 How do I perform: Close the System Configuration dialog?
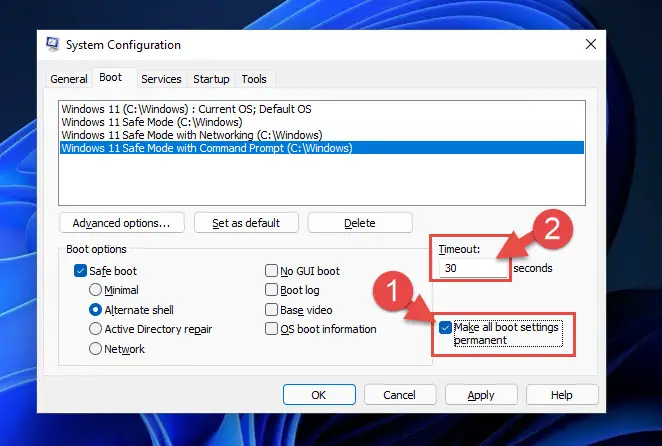click(591, 44)
